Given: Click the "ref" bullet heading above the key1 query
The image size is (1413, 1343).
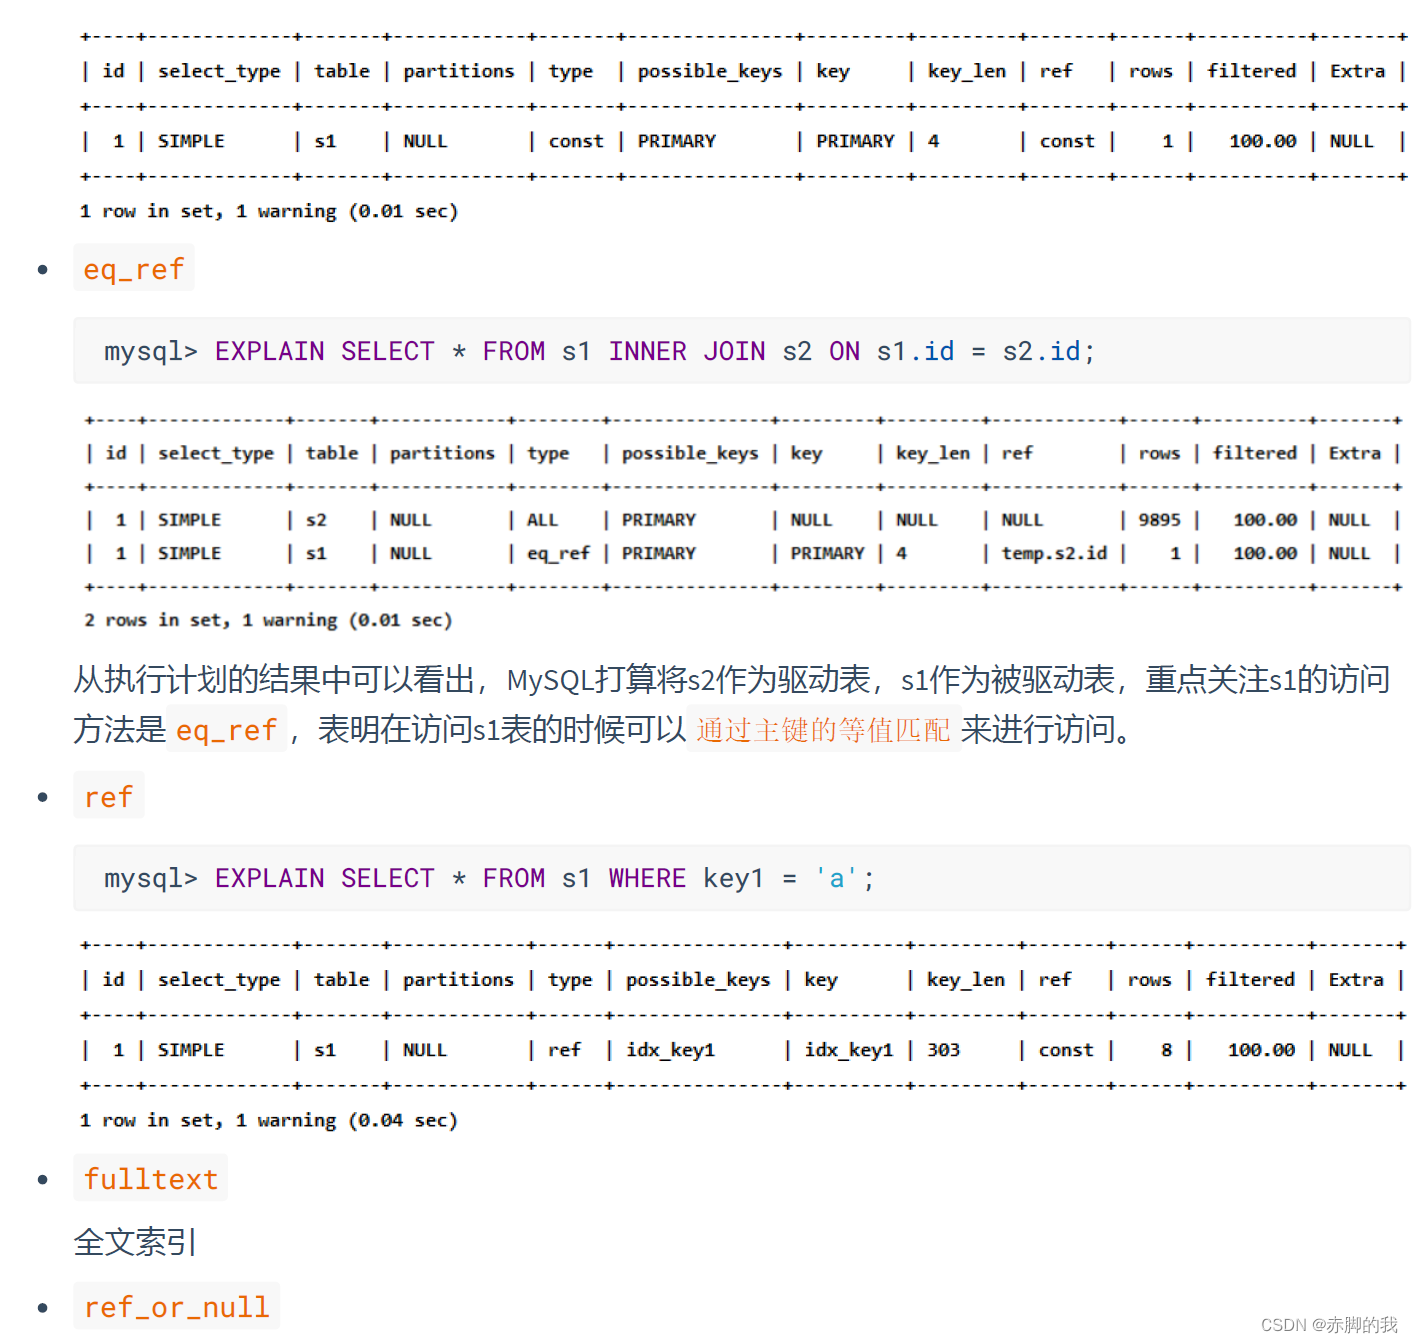Looking at the screenshot, I should pos(109,797).
